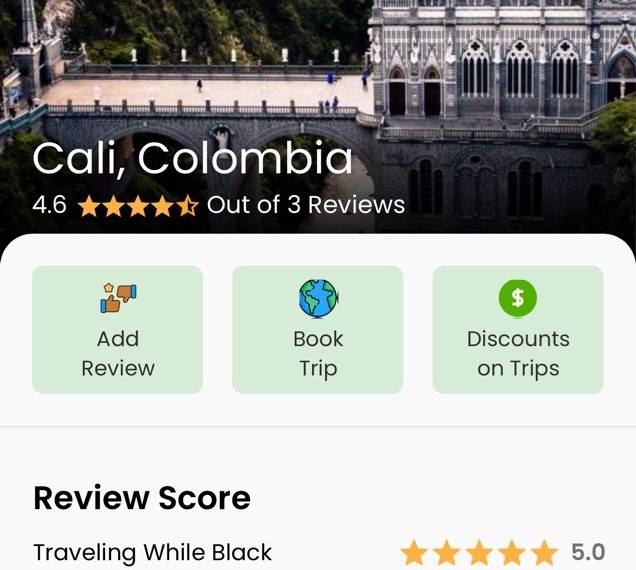Open the Add Review card

[118, 329]
